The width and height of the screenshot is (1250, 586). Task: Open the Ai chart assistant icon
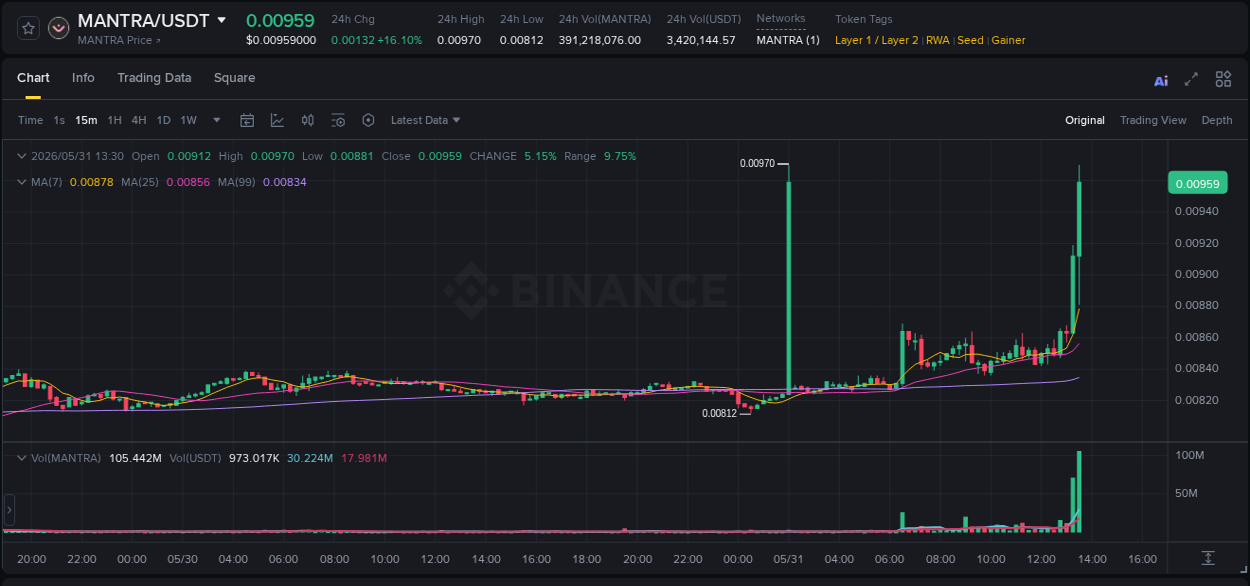(x=1161, y=80)
